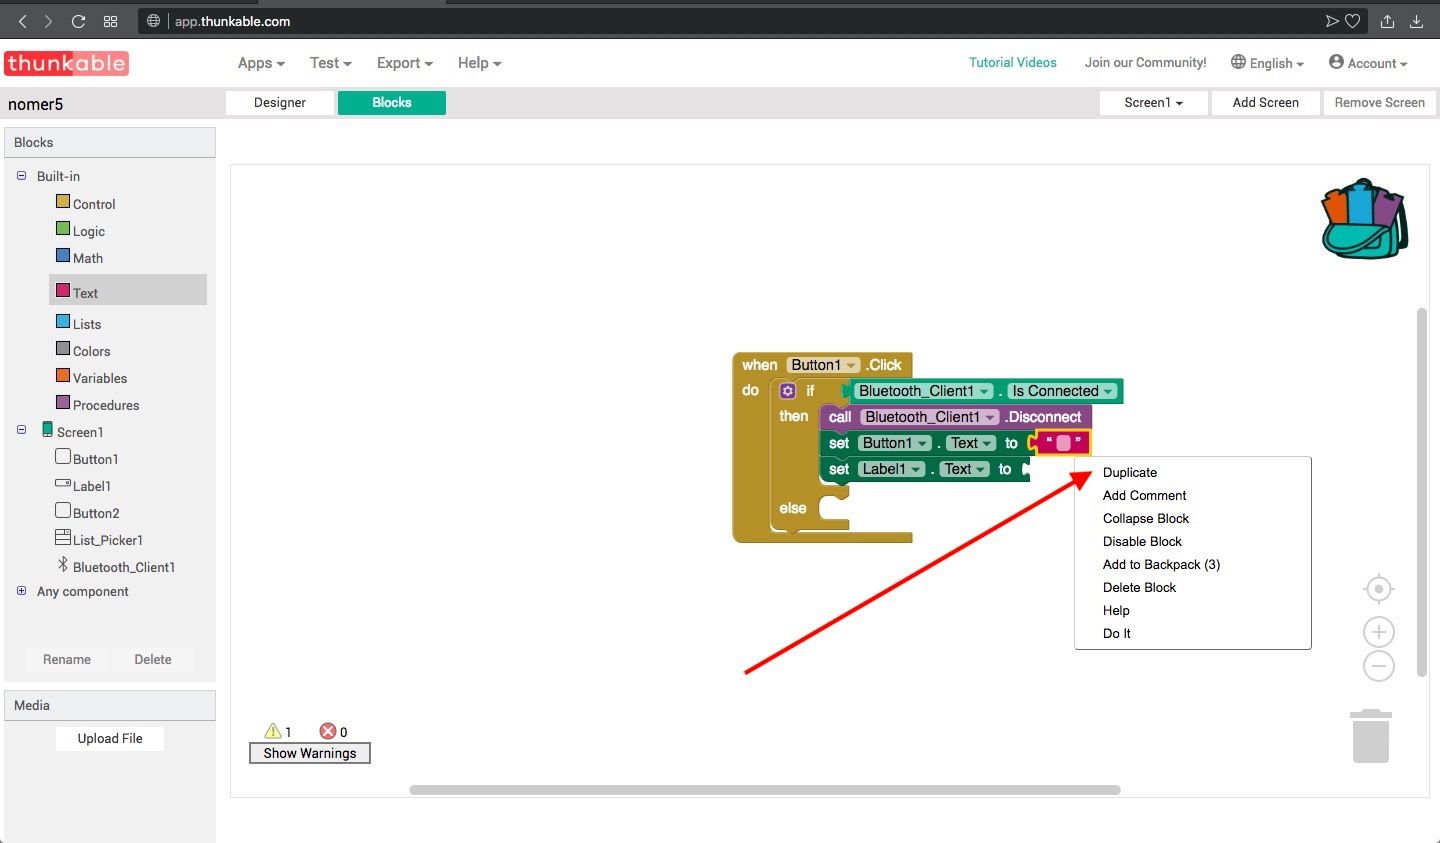Screen dimensions: 1440x843
Task: Select the Logic blocks color swatch
Action: click(63, 229)
